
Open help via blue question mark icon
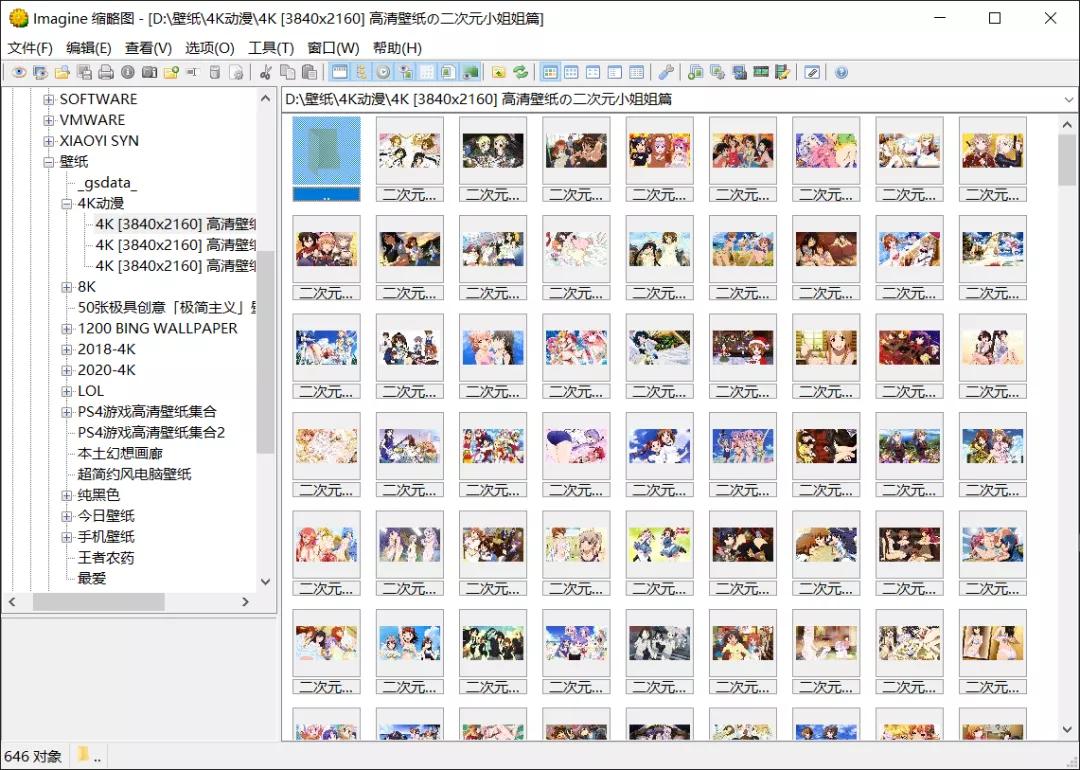[x=841, y=72]
